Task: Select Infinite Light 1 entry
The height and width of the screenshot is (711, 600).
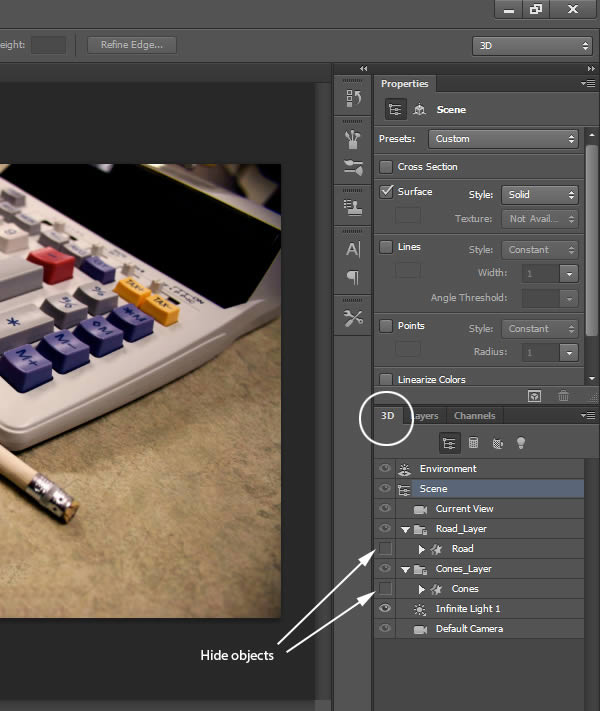Action: 489,609
